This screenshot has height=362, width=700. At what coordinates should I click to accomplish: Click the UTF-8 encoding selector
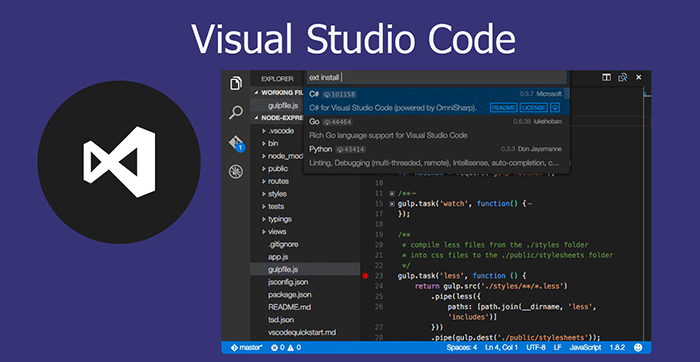[x=536, y=347]
